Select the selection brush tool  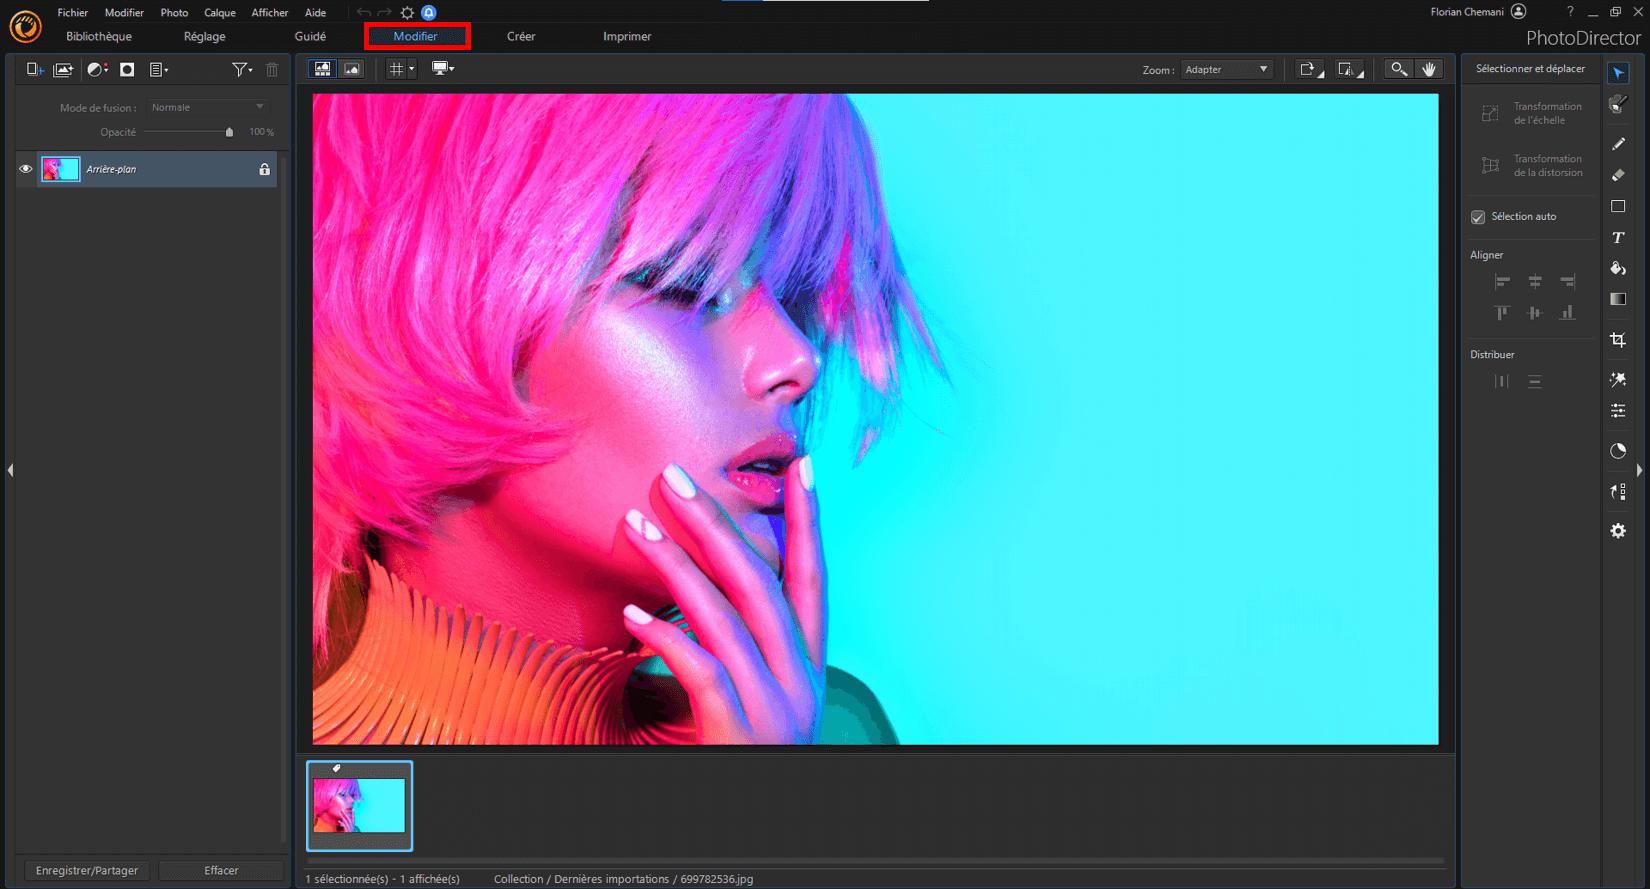[x=1618, y=104]
